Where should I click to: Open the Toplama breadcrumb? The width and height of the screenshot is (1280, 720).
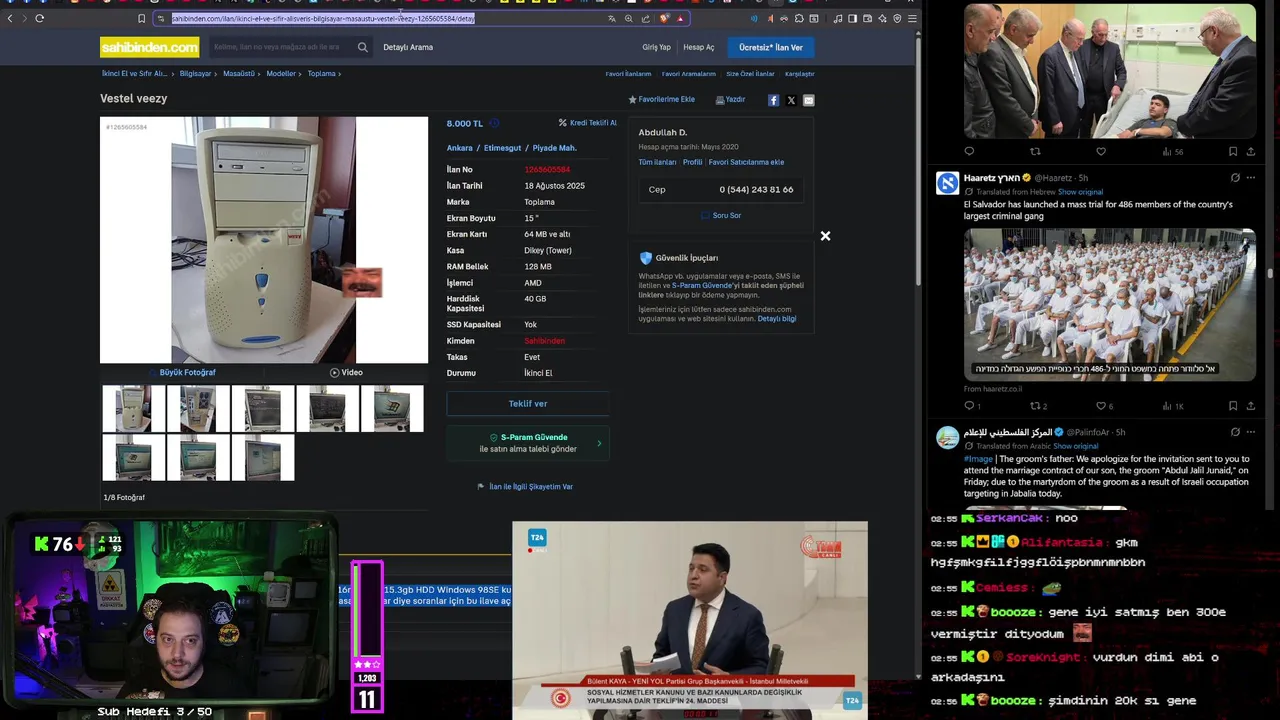click(321, 74)
